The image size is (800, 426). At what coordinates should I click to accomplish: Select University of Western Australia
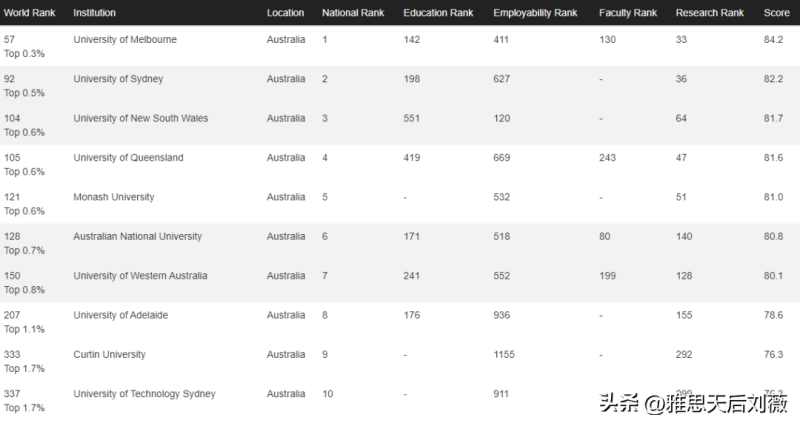point(141,276)
